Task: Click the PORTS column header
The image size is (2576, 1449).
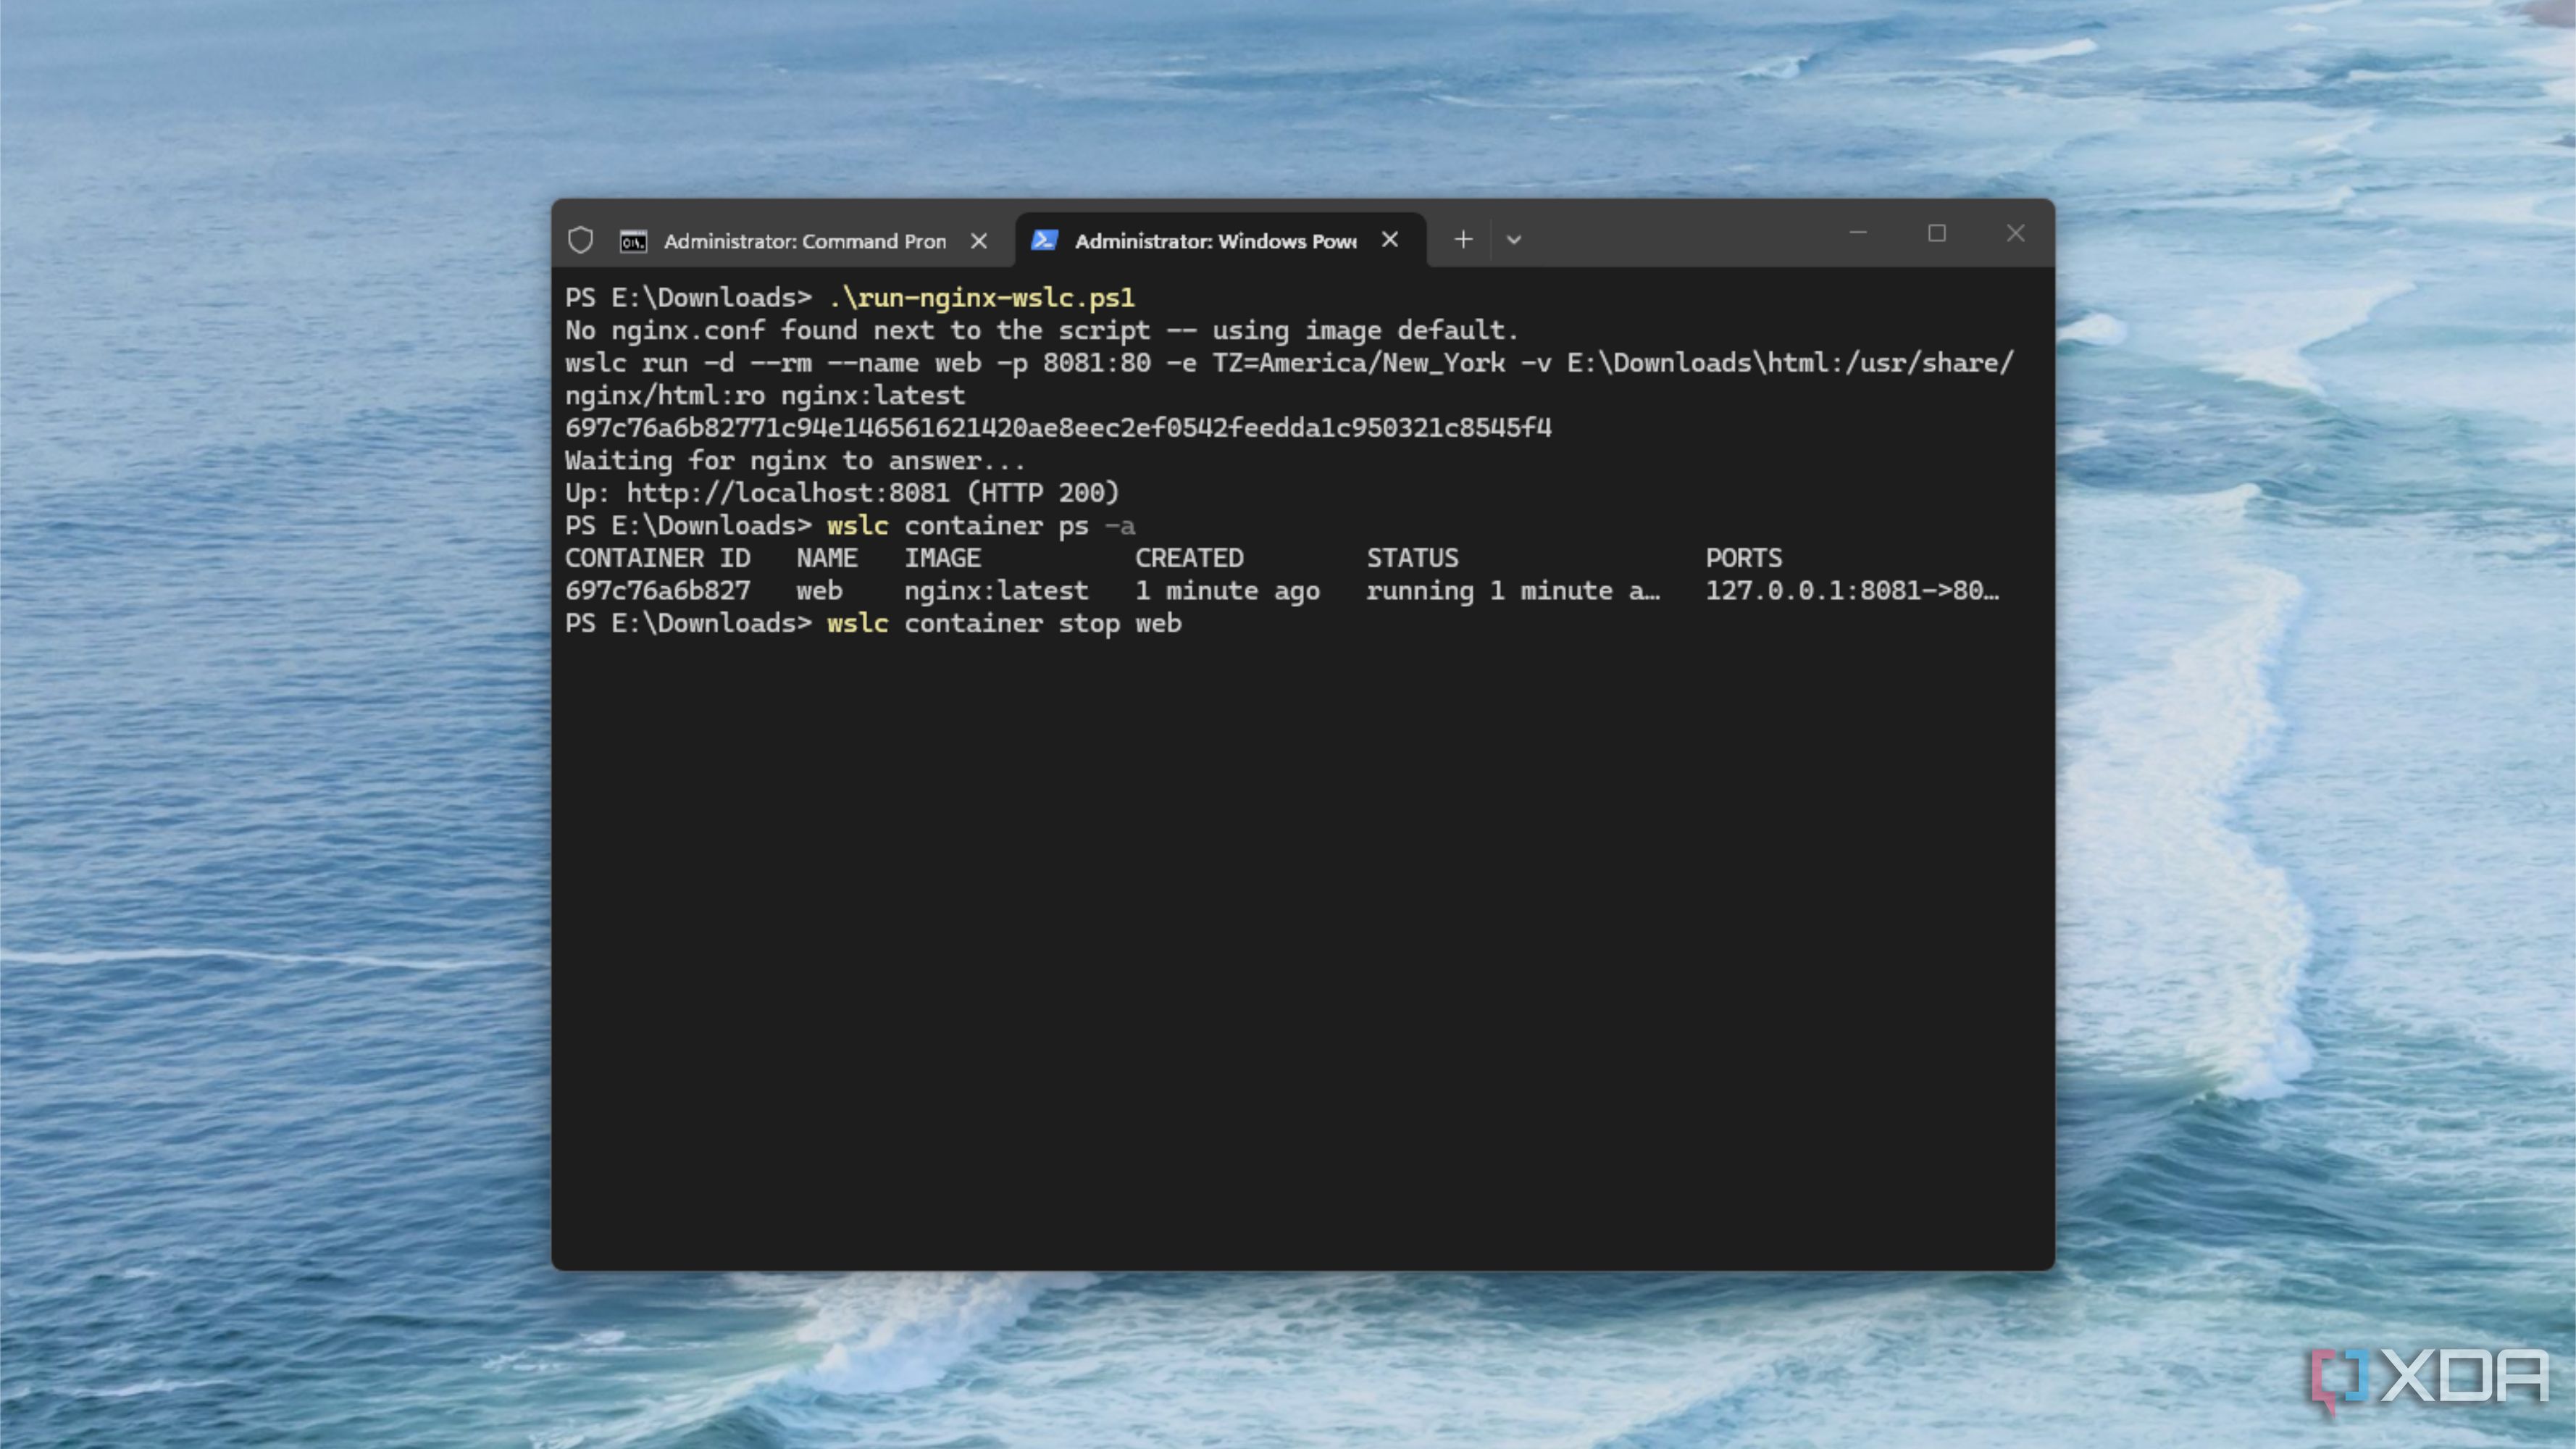Action: (1743, 558)
